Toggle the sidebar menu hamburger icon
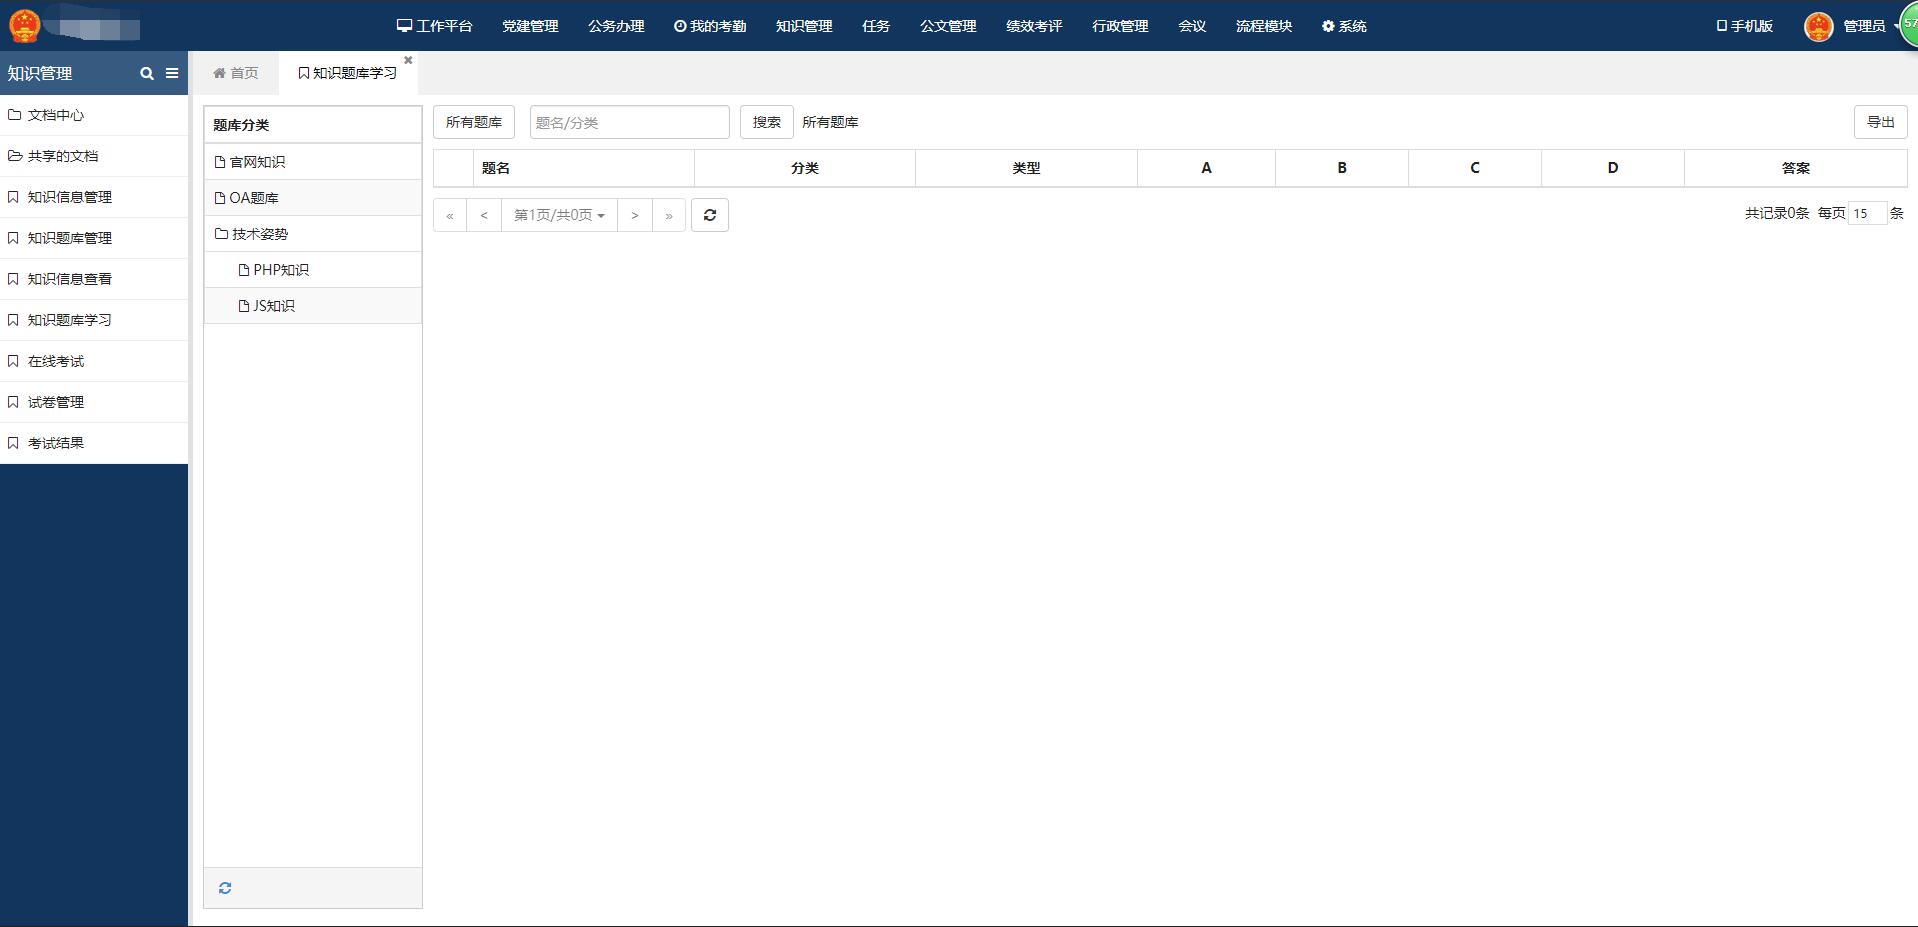 click(172, 73)
